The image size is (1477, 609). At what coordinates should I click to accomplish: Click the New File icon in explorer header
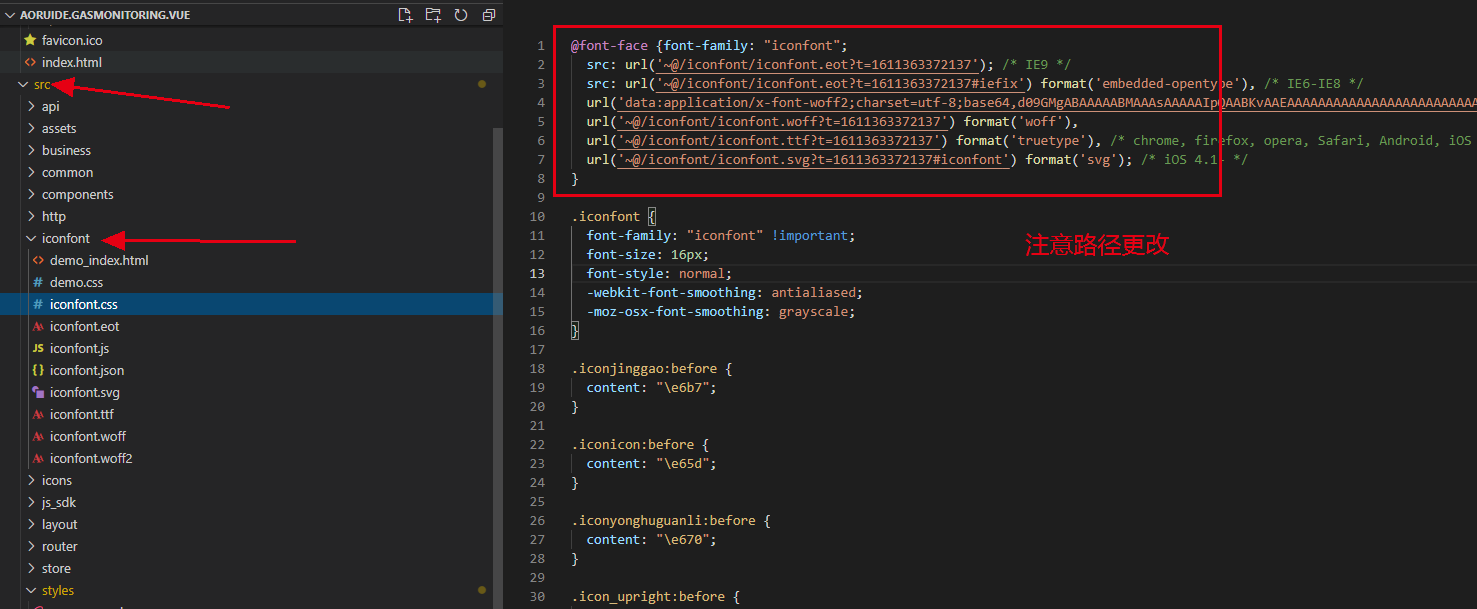click(x=405, y=15)
